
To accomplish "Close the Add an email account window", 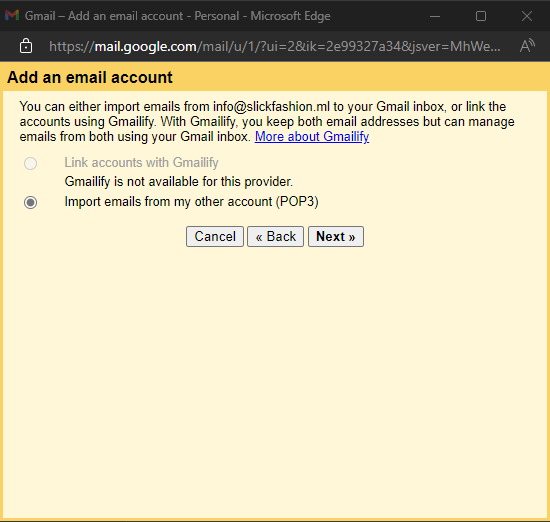I will coord(527,16).
